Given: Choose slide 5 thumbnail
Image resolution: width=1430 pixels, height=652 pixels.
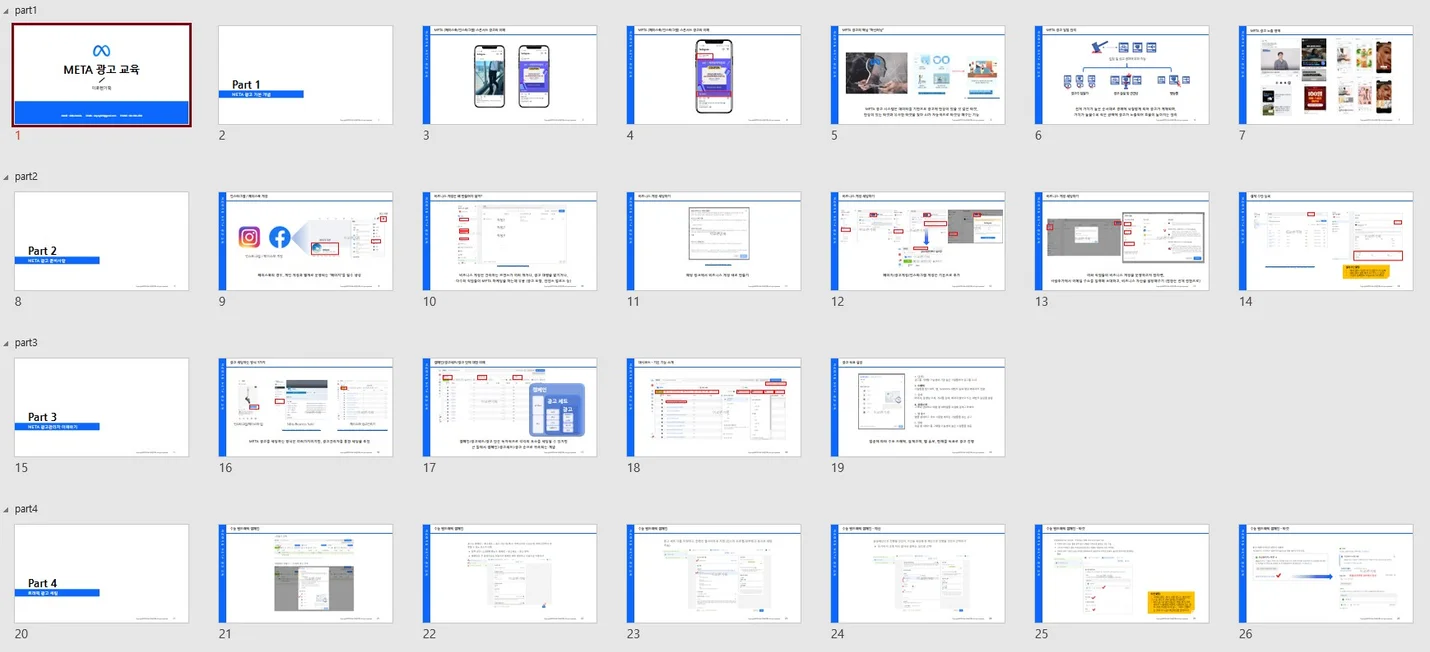Looking at the screenshot, I should pos(917,75).
